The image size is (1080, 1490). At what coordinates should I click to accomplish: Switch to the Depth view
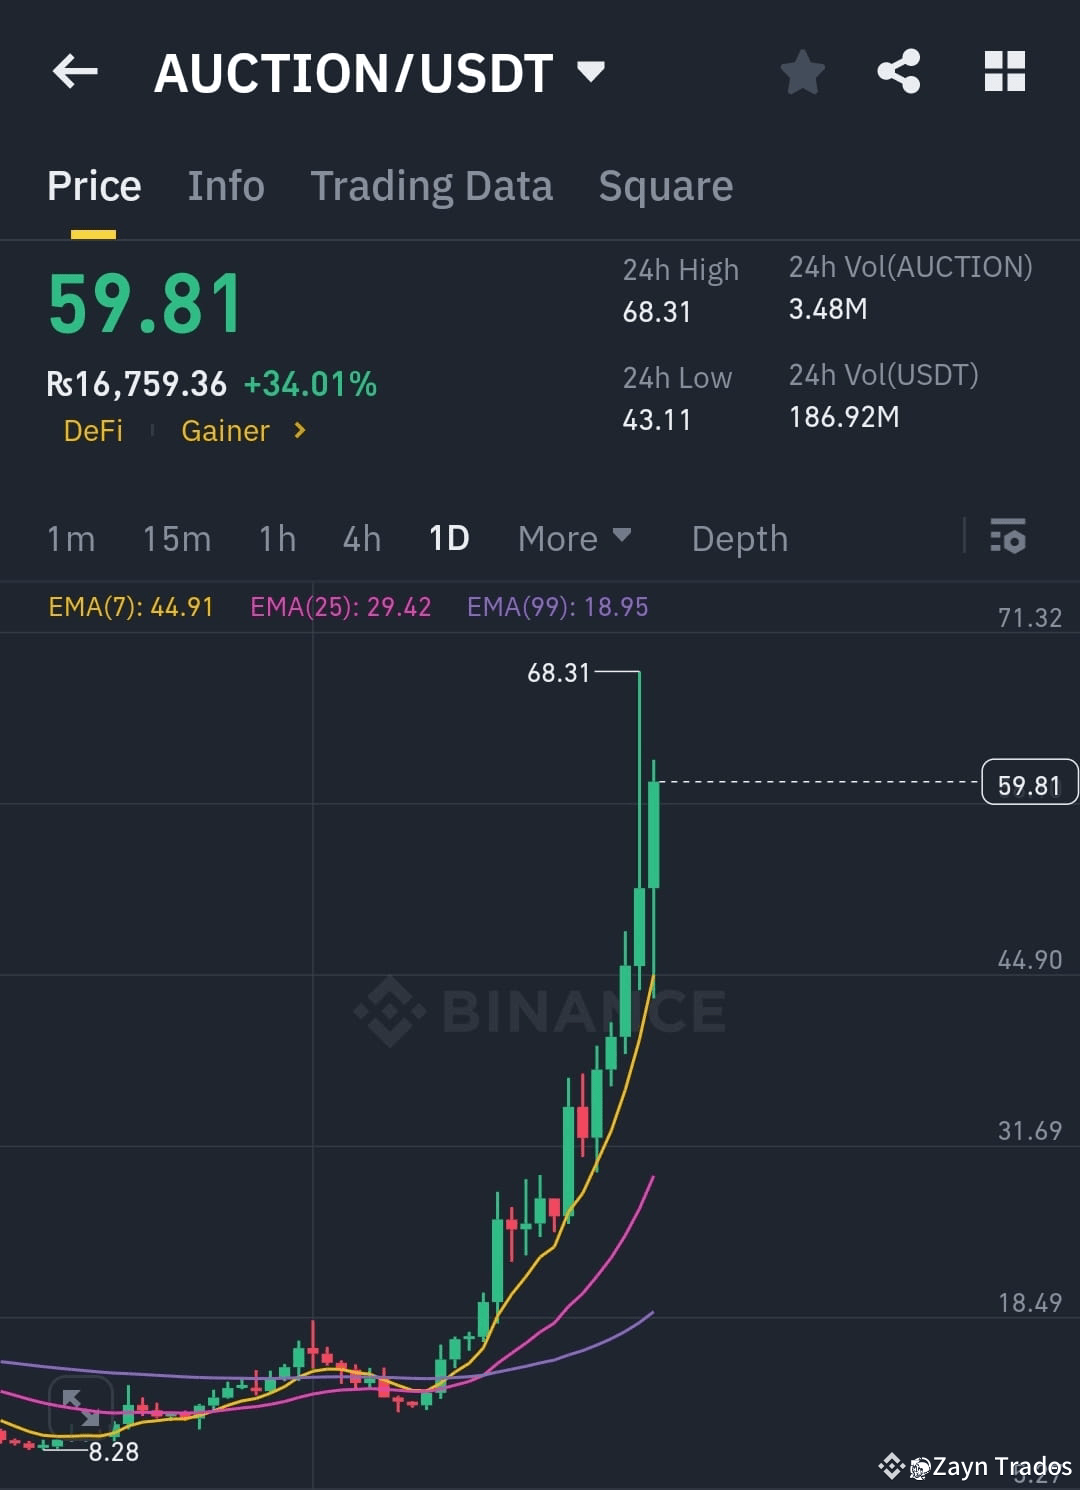tap(739, 538)
